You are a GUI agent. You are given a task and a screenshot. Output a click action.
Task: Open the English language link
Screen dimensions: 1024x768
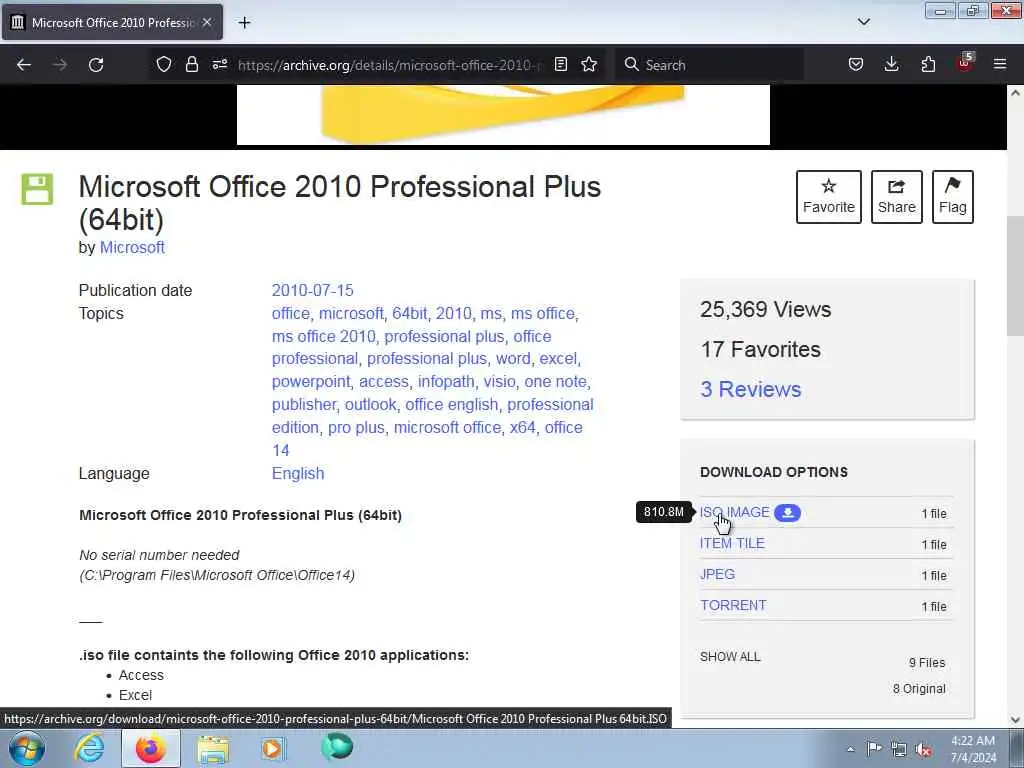coord(298,473)
